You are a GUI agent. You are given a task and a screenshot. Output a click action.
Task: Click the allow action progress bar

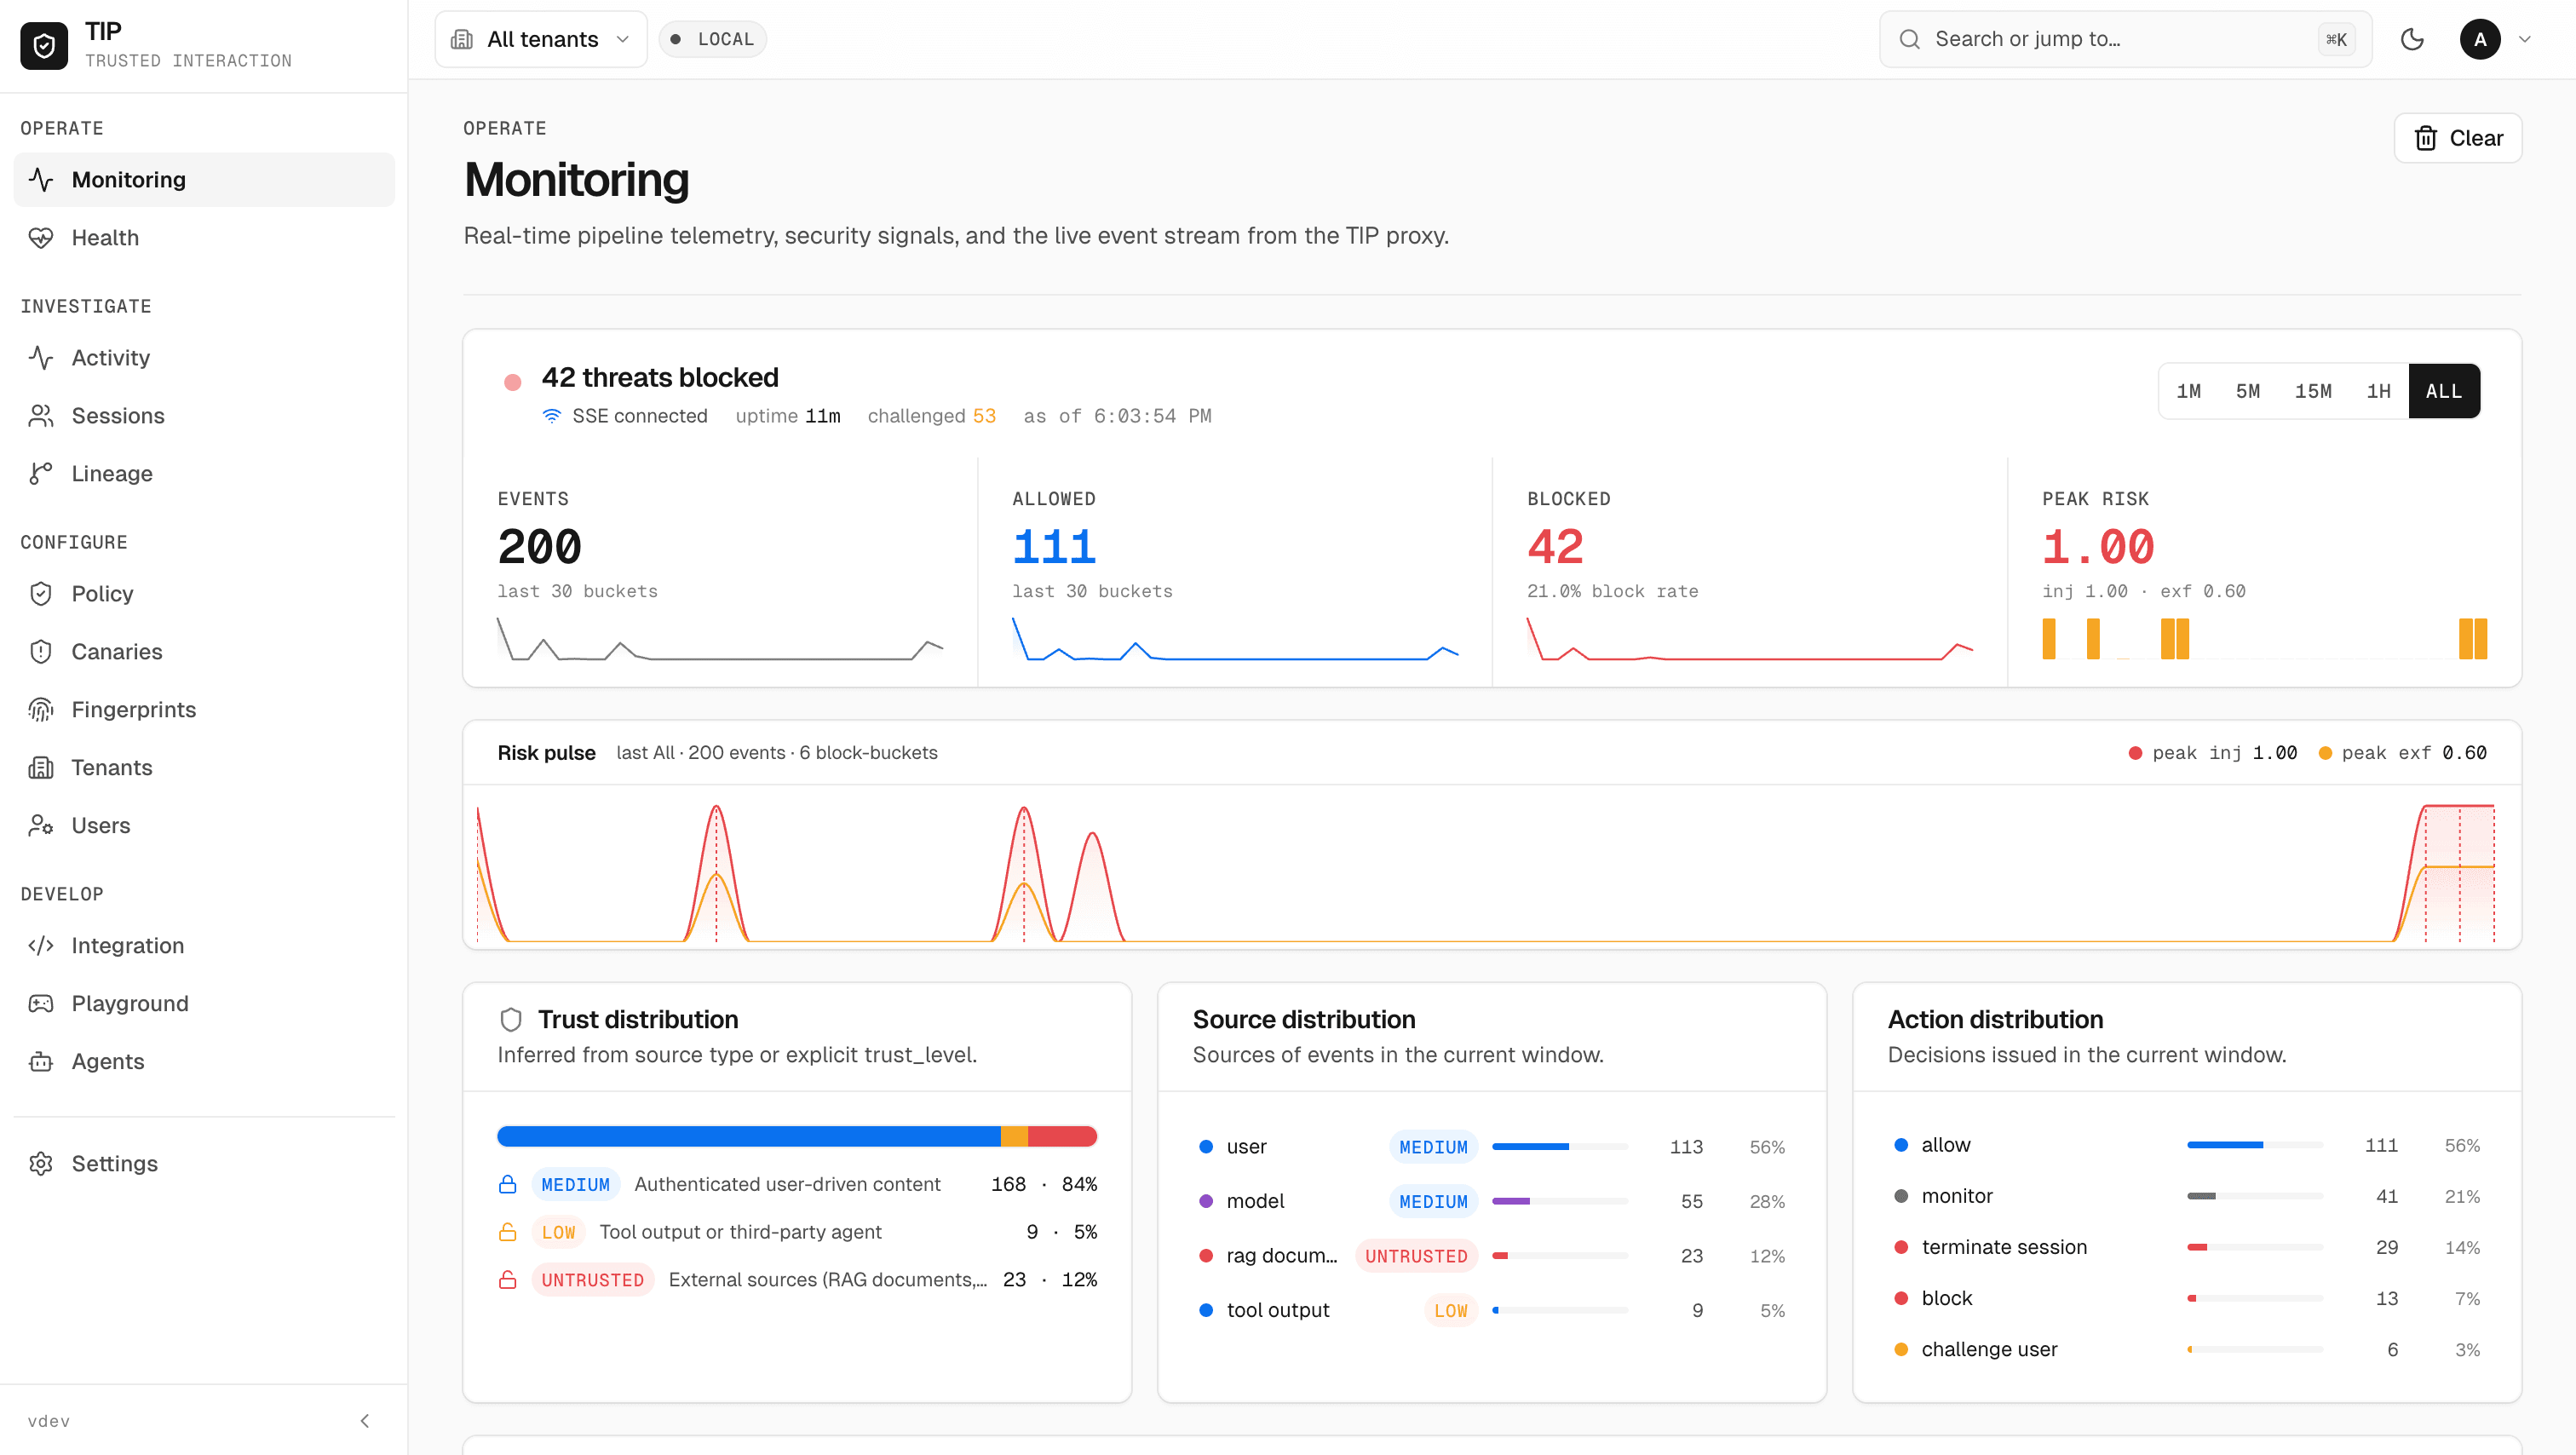click(x=2254, y=1145)
